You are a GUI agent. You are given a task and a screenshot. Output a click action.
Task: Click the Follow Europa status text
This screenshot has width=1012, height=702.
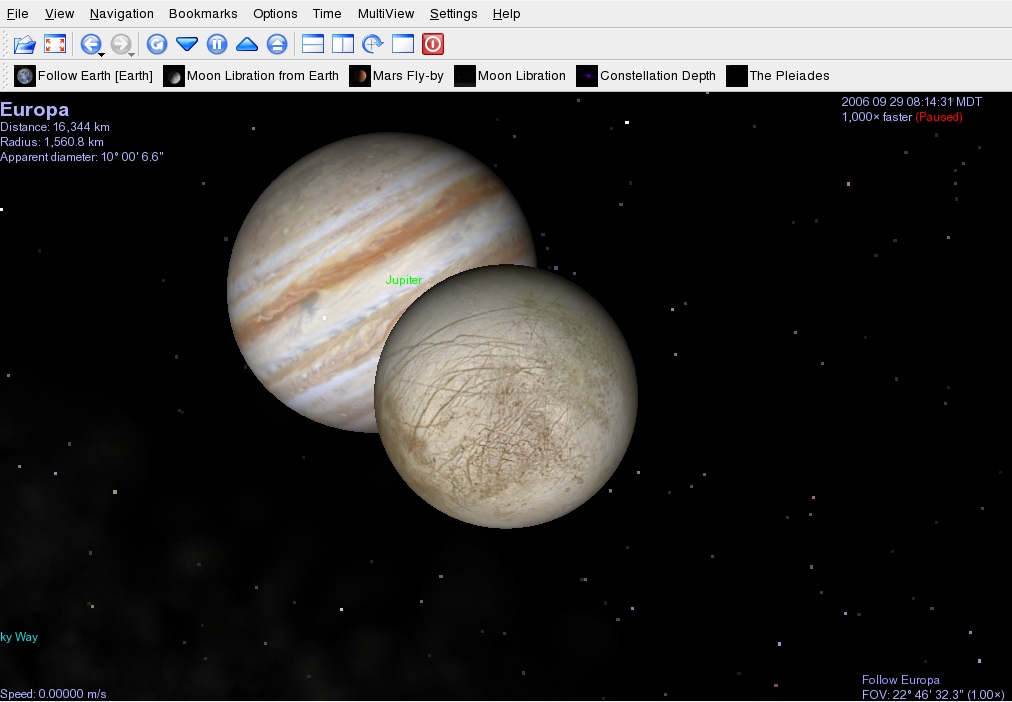point(900,679)
